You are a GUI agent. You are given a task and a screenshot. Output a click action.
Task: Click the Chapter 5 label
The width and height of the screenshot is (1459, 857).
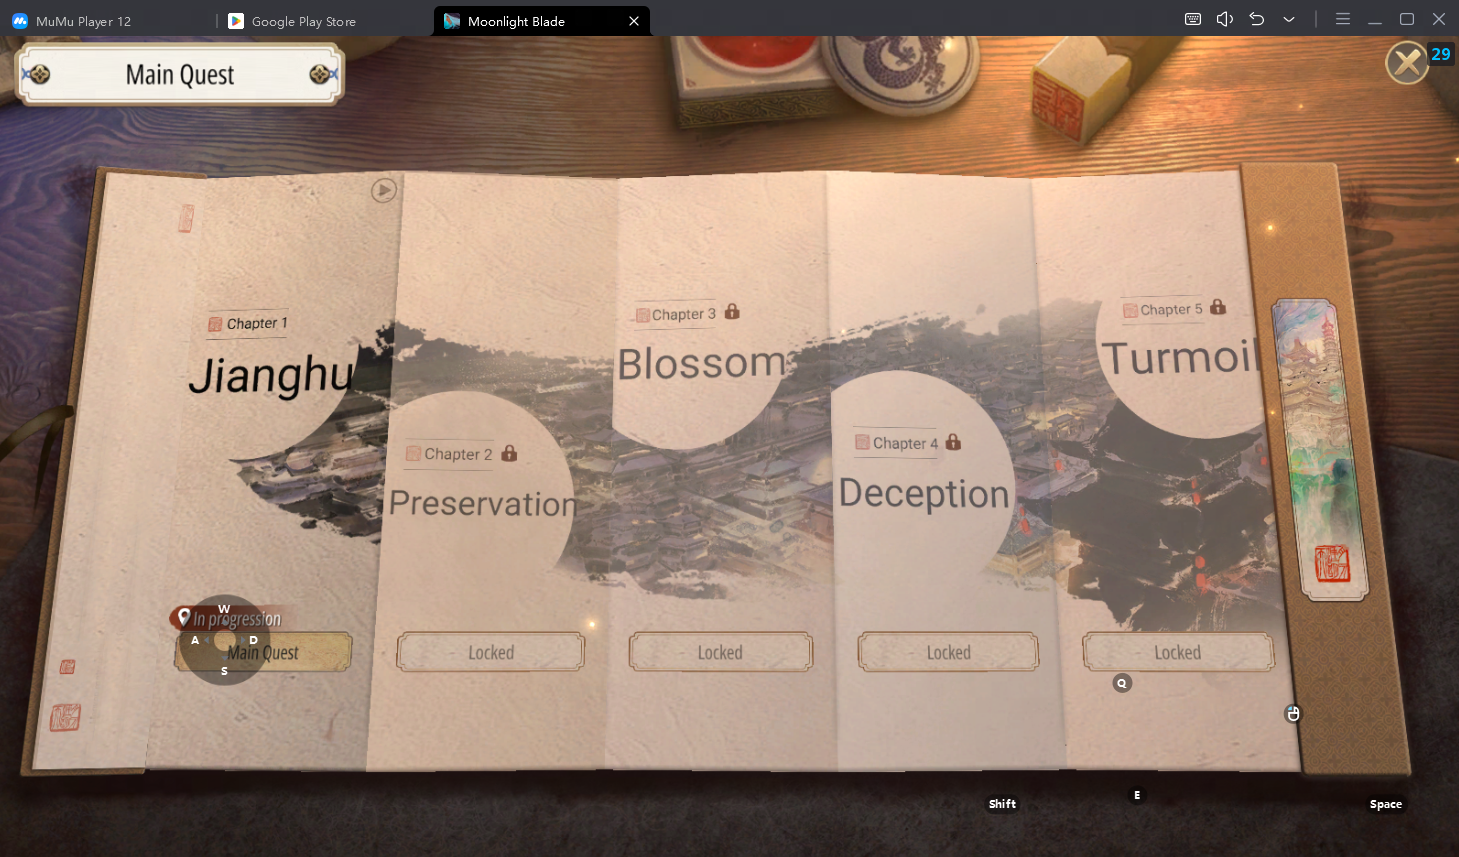[1171, 310]
